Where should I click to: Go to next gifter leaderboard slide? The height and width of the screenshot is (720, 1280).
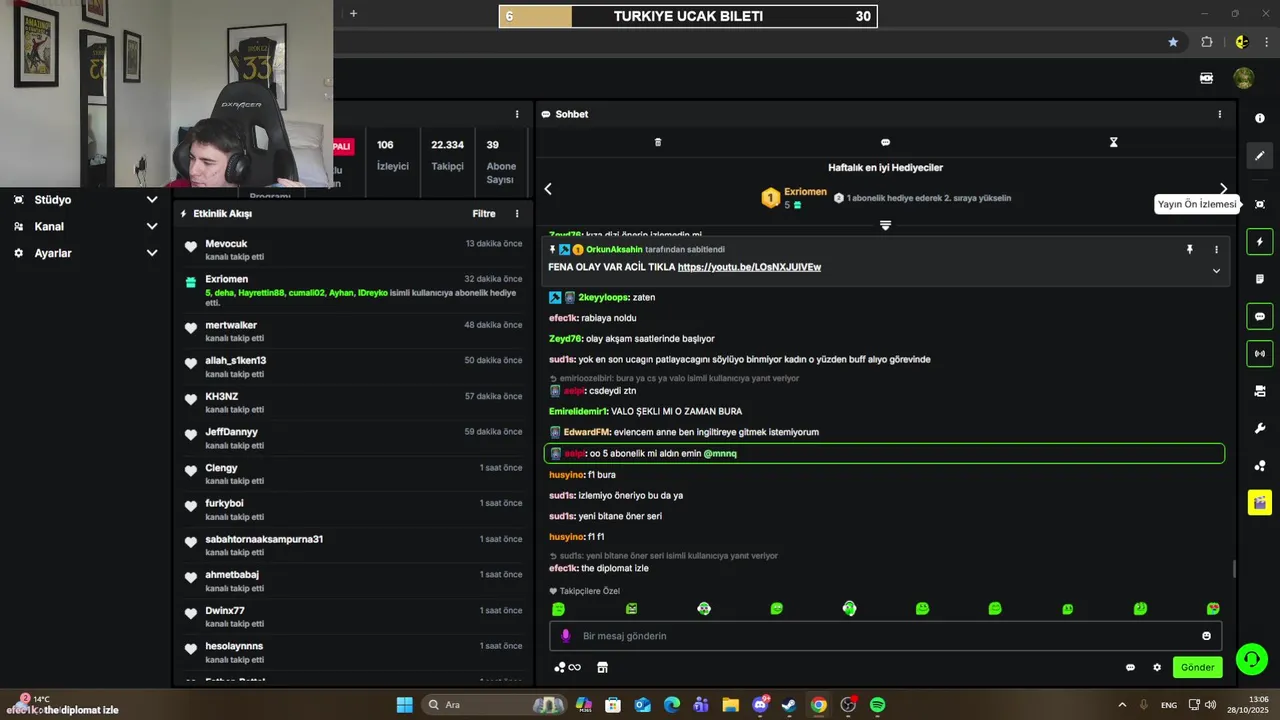pyautogui.click(x=1223, y=189)
